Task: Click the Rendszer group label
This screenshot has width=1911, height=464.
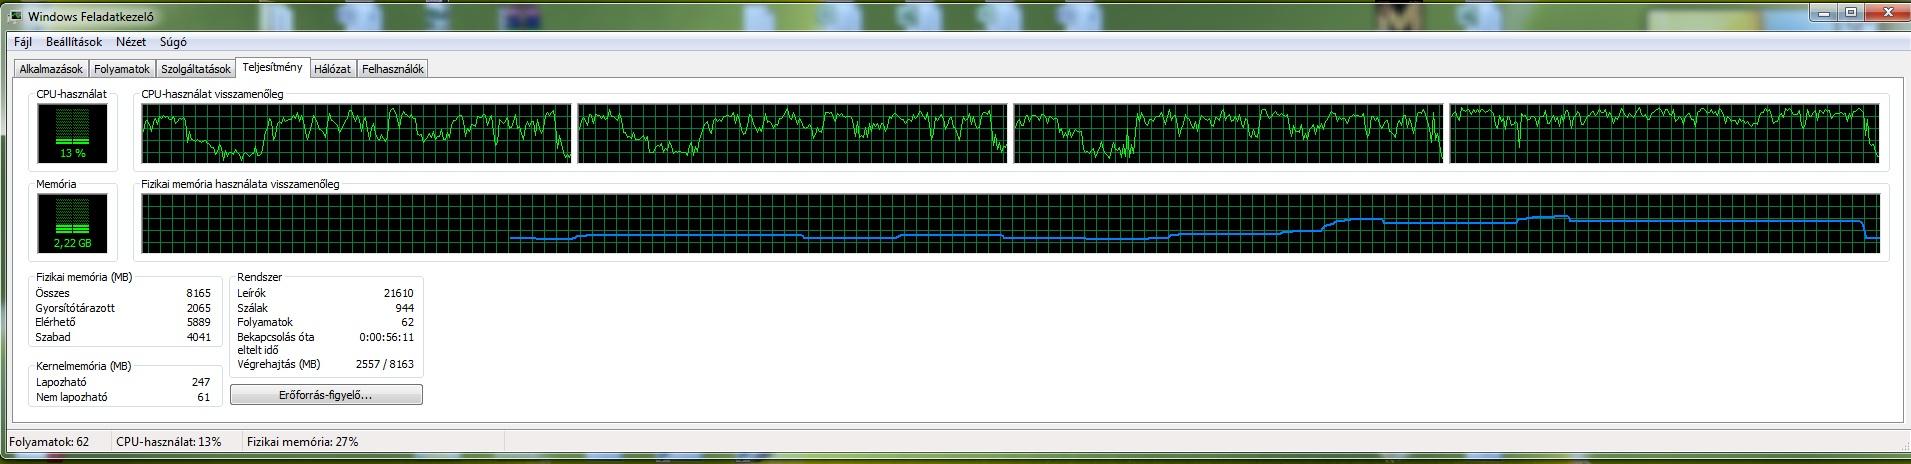Action: (x=259, y=277)
